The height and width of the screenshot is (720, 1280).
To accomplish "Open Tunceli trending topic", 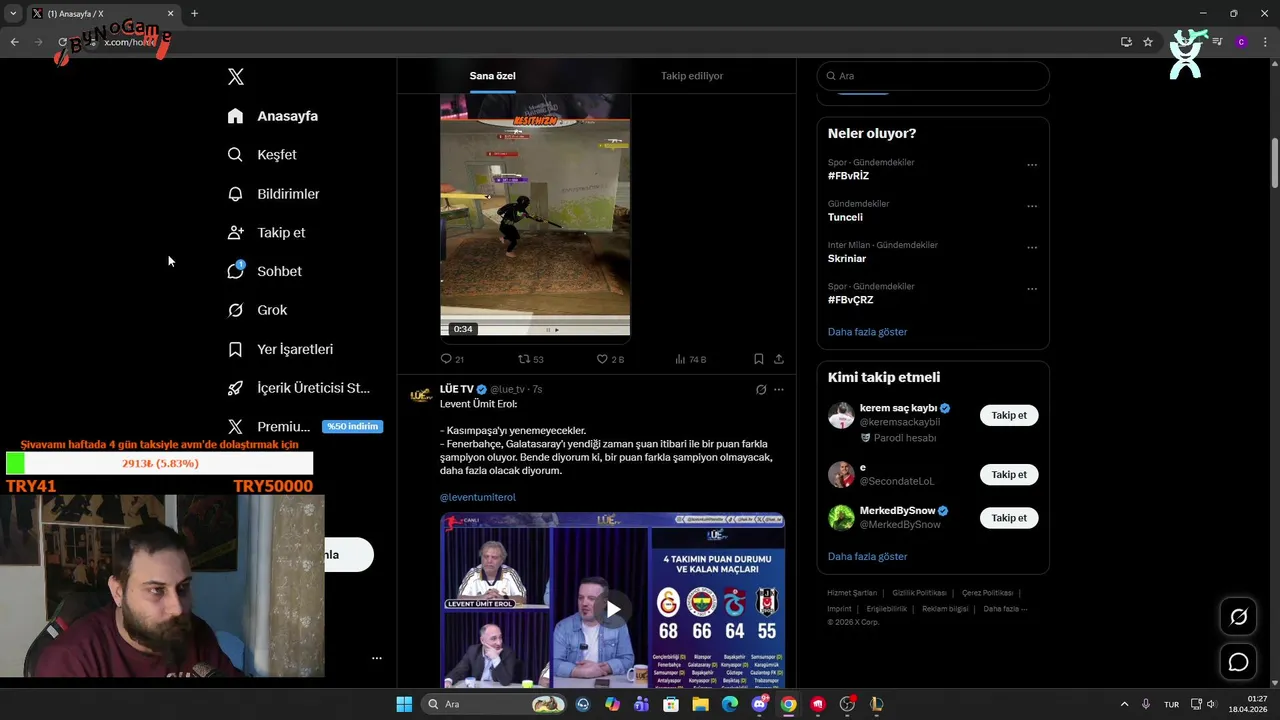I will point(845,217).
